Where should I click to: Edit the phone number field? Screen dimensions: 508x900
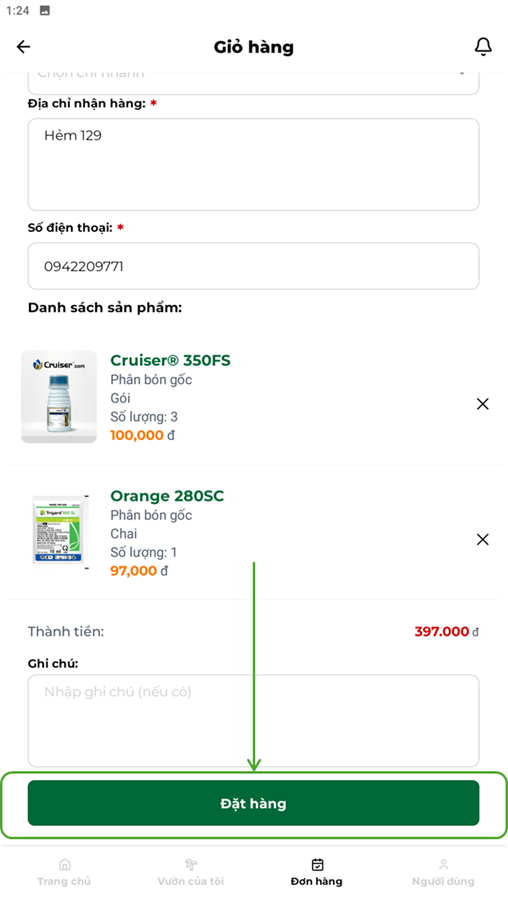[x=254, y=266]
